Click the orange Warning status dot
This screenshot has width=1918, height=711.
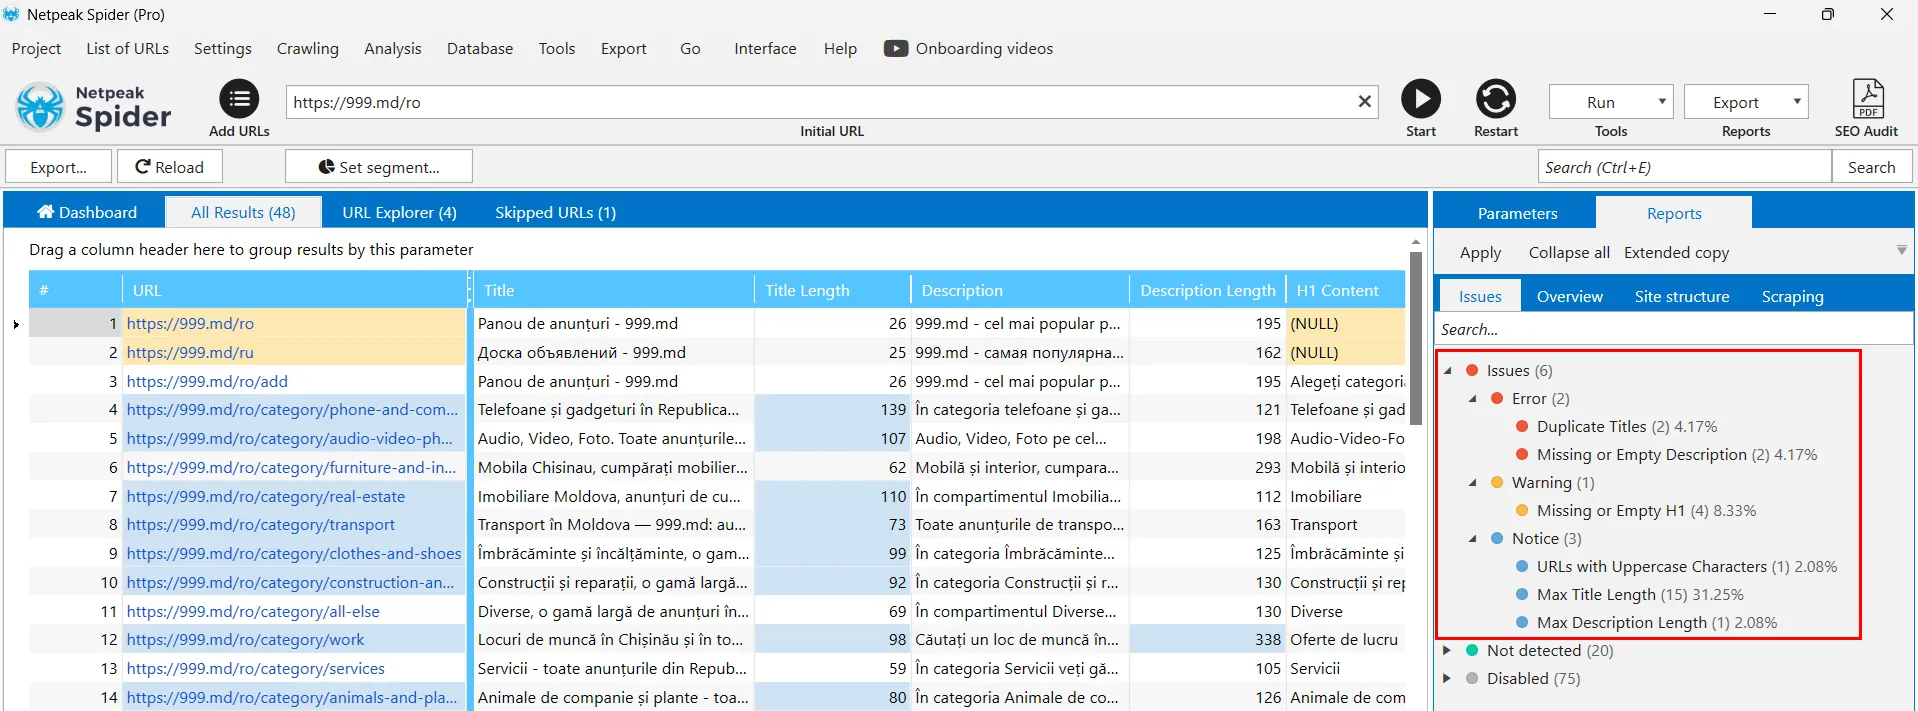pyautogui.click(x=1497, y=482)
